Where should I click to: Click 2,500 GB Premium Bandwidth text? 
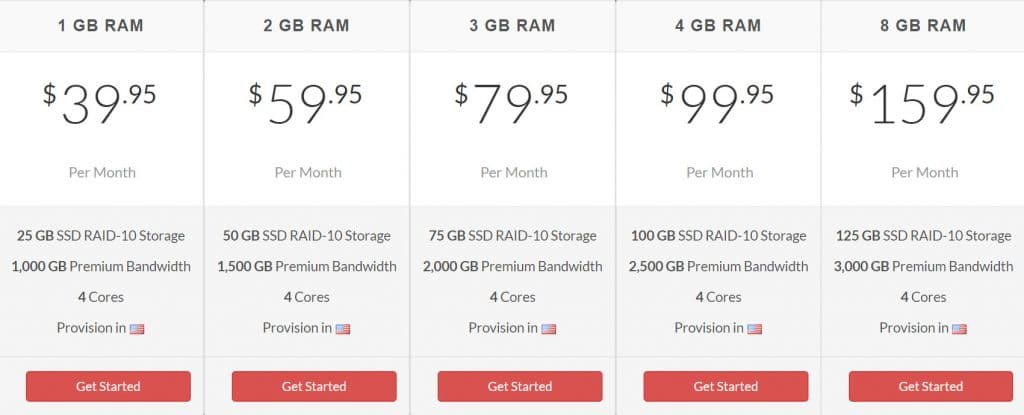[718, 267]
